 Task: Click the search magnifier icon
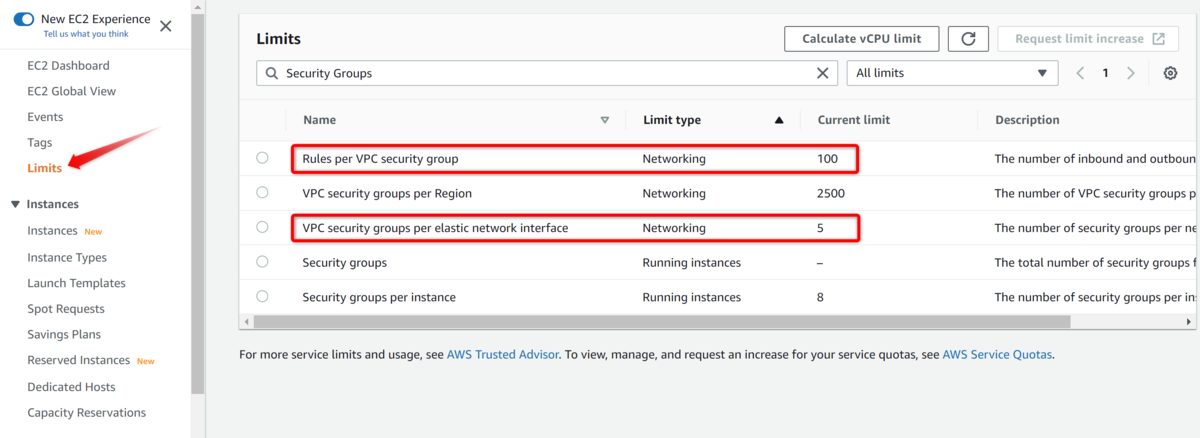(x=271, y=73)
